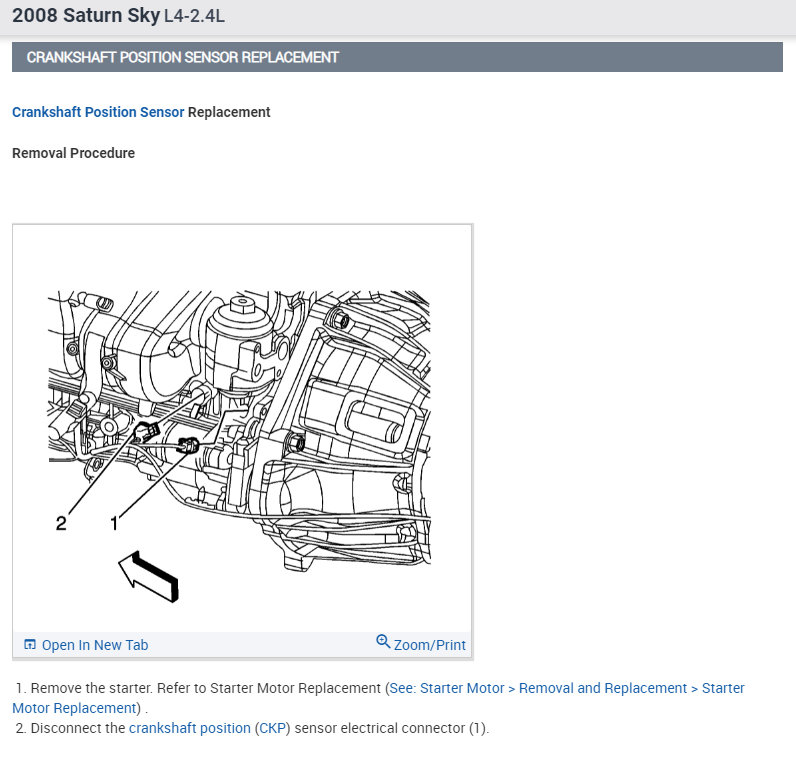Viewport: 796px width, 765px height.
Task: Select the 'sensor electrical connector (1)' text
Action: coord(391,728)
